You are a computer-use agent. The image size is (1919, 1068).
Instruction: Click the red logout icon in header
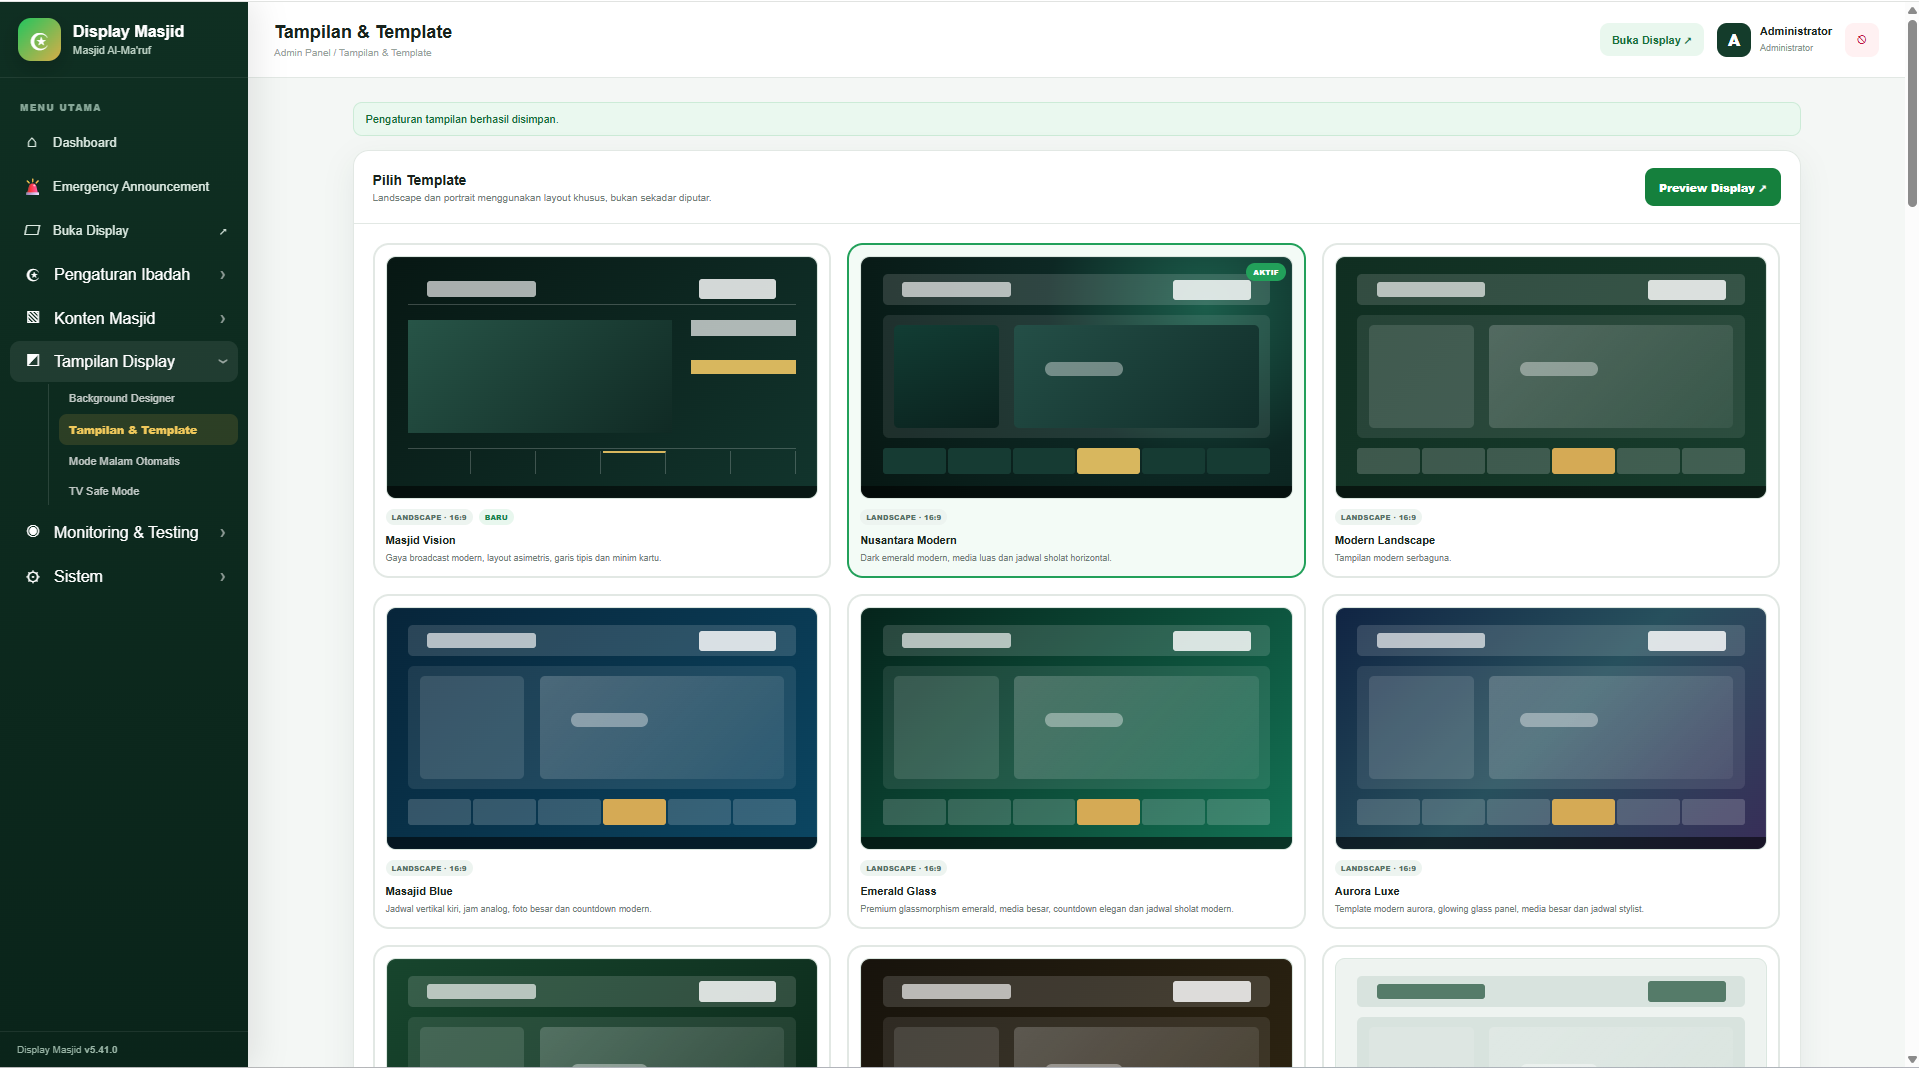[x=1861, y=40]
